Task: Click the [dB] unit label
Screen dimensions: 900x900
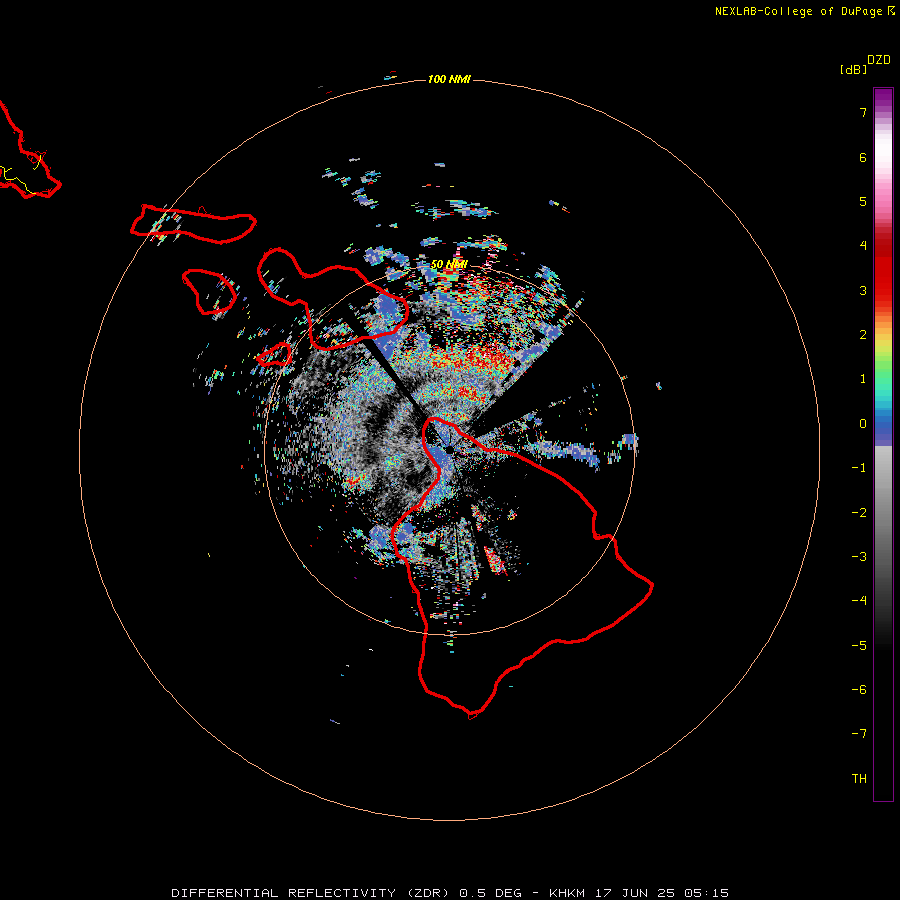Action: [x=853, y=69]
